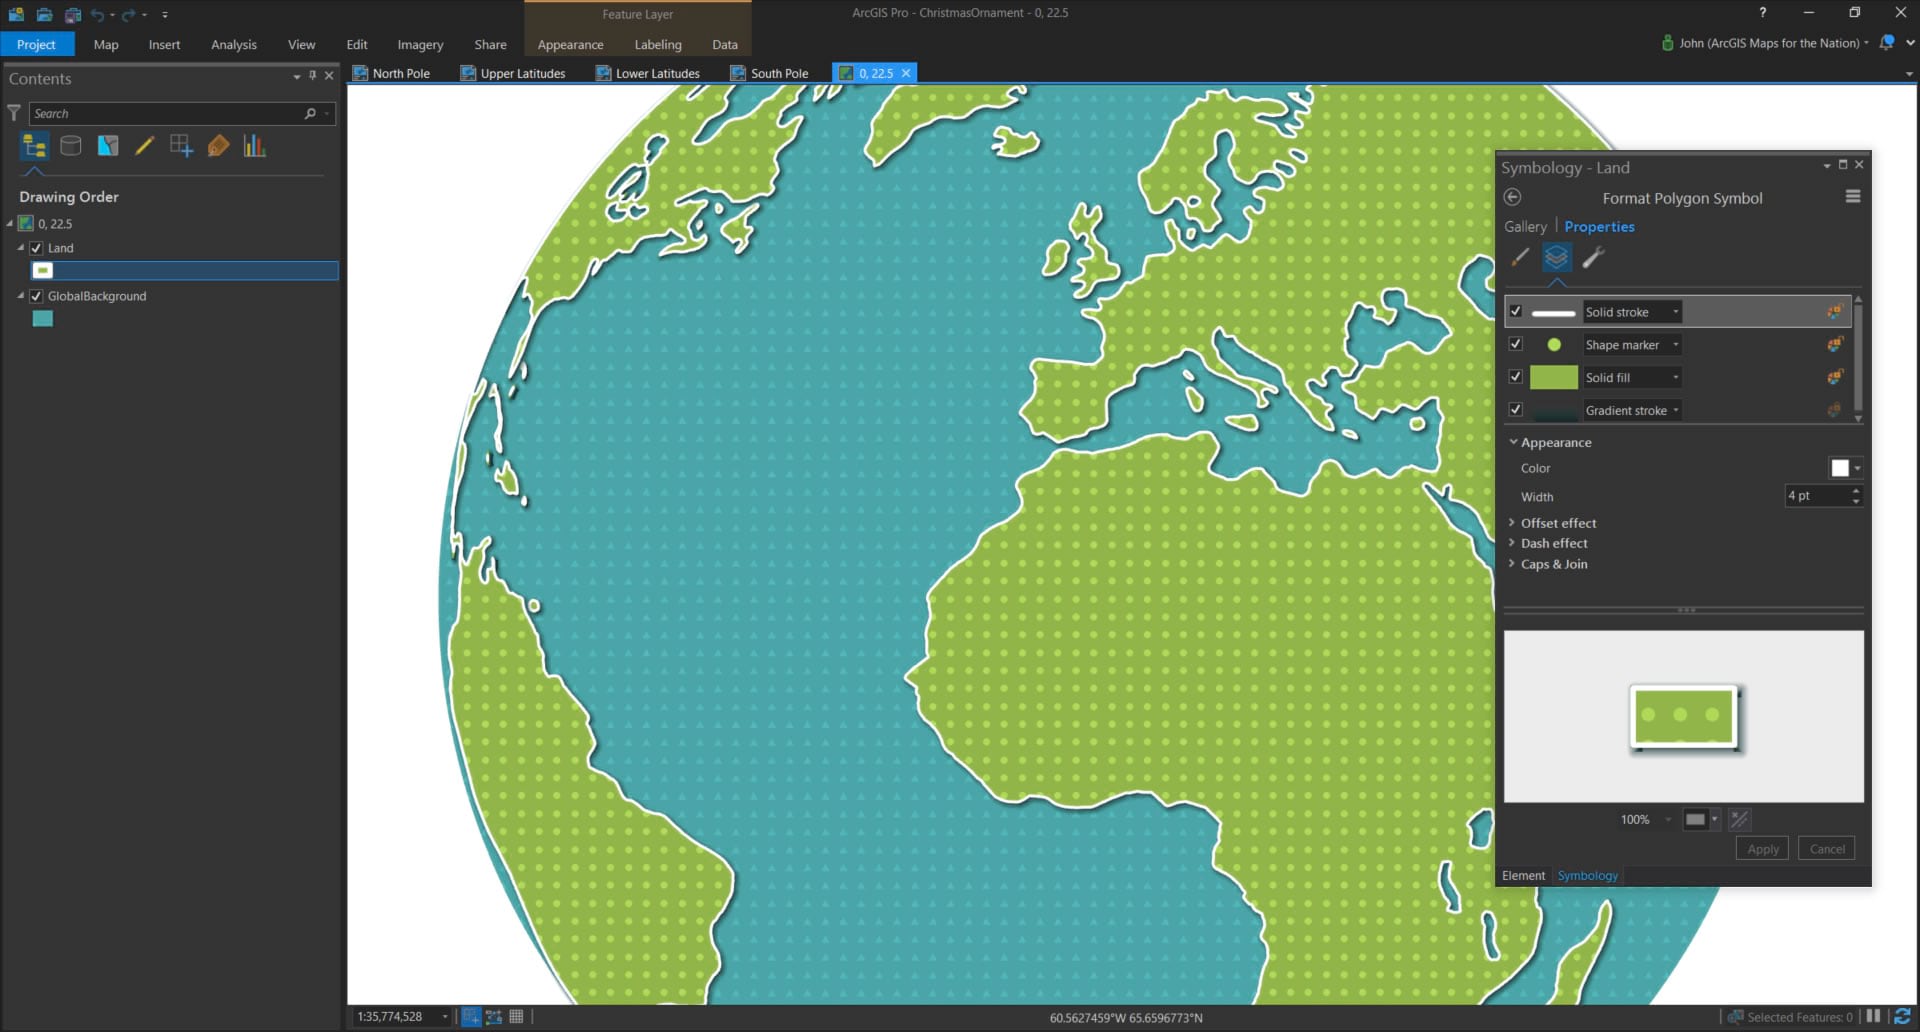Select List By Charts bar-graph icon

(x=254, y=146)
